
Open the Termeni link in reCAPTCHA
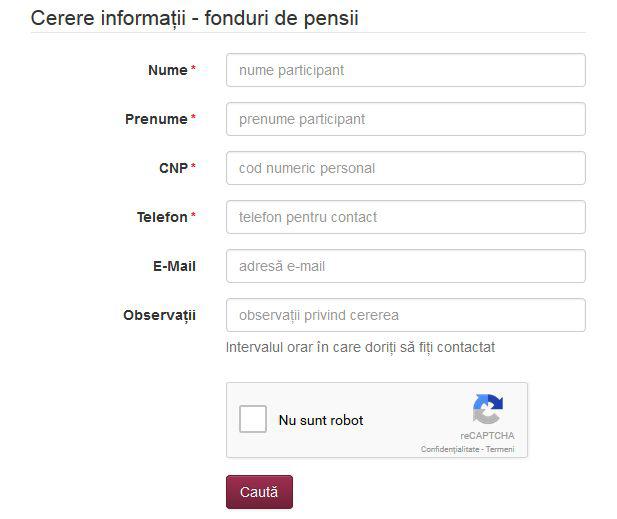500,449
